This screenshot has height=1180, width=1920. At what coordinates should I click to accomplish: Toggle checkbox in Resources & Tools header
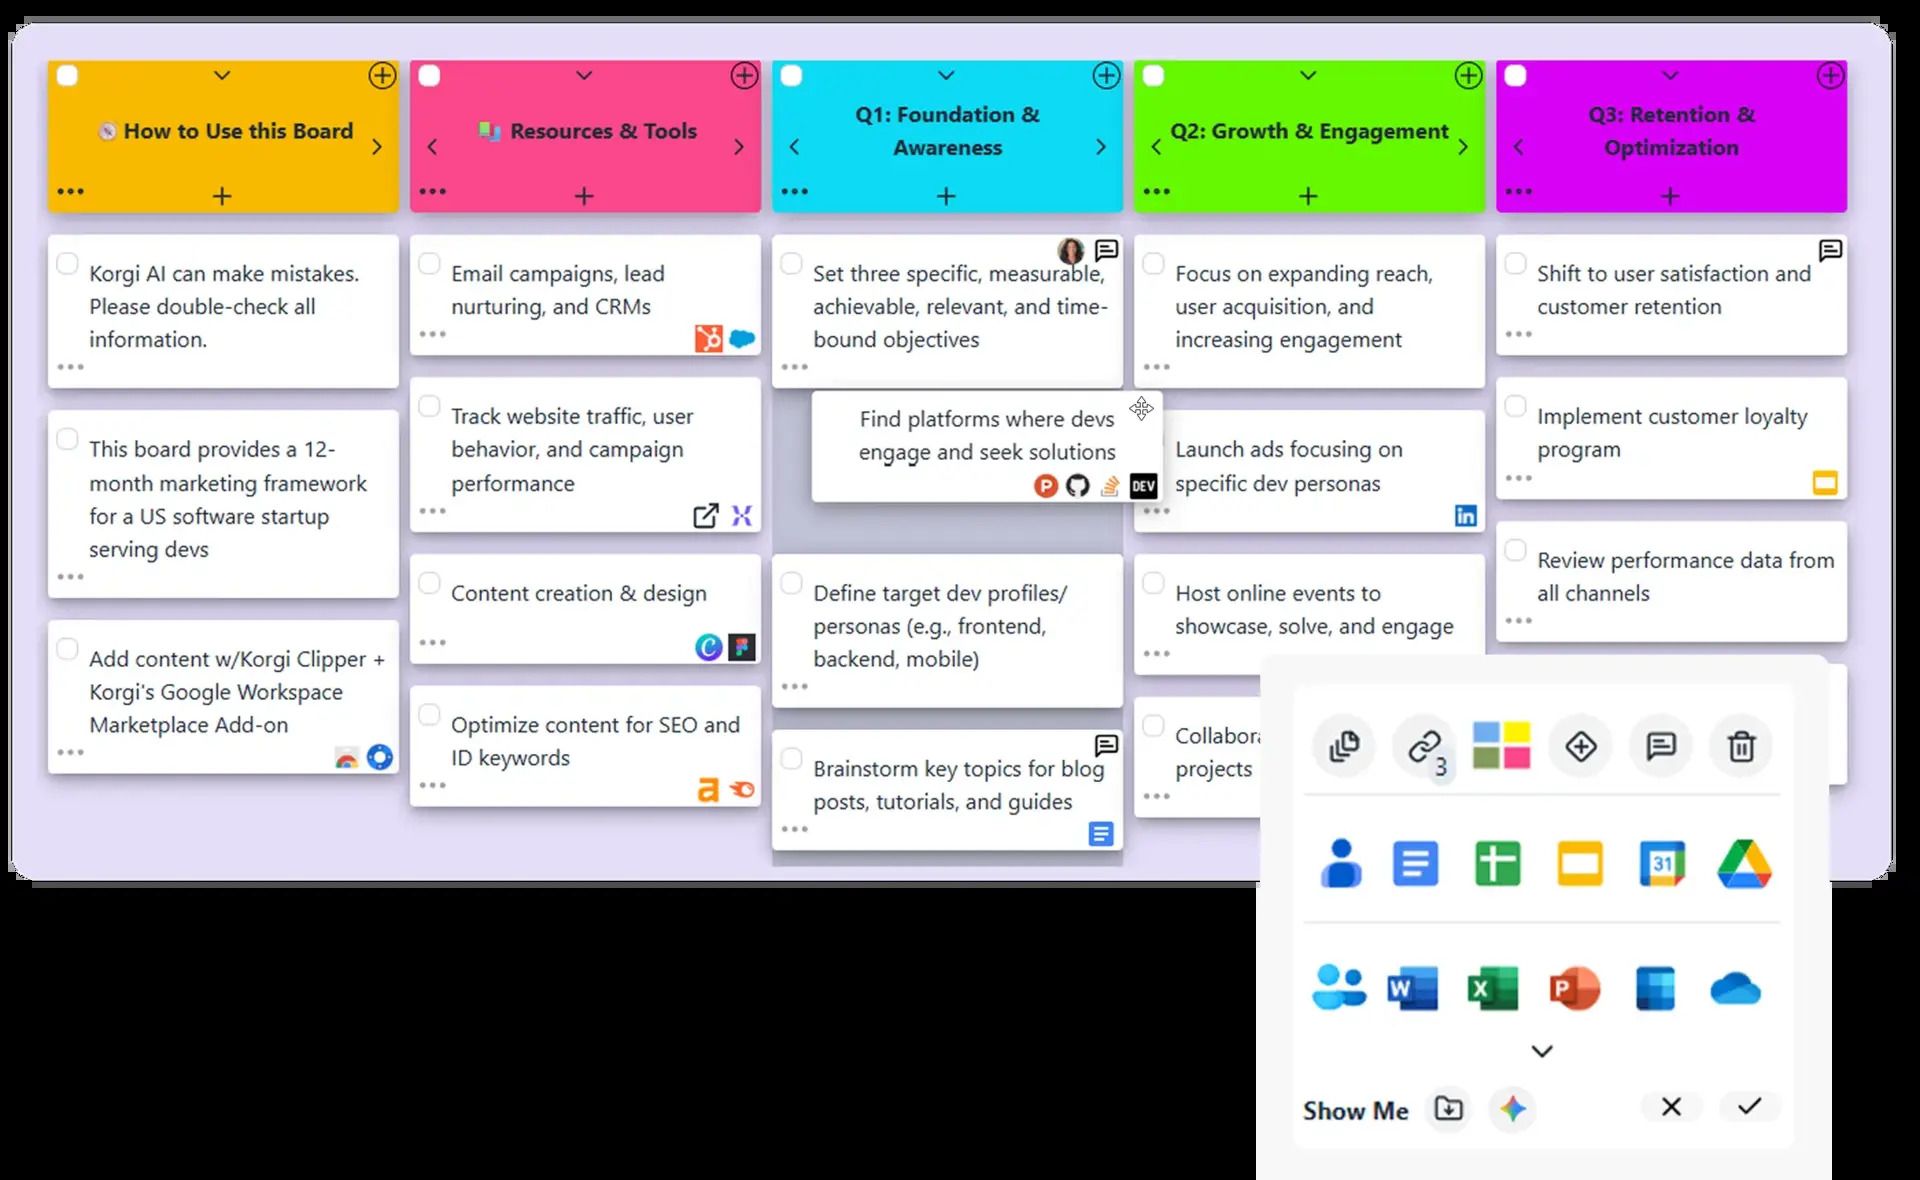pos(429,76)
